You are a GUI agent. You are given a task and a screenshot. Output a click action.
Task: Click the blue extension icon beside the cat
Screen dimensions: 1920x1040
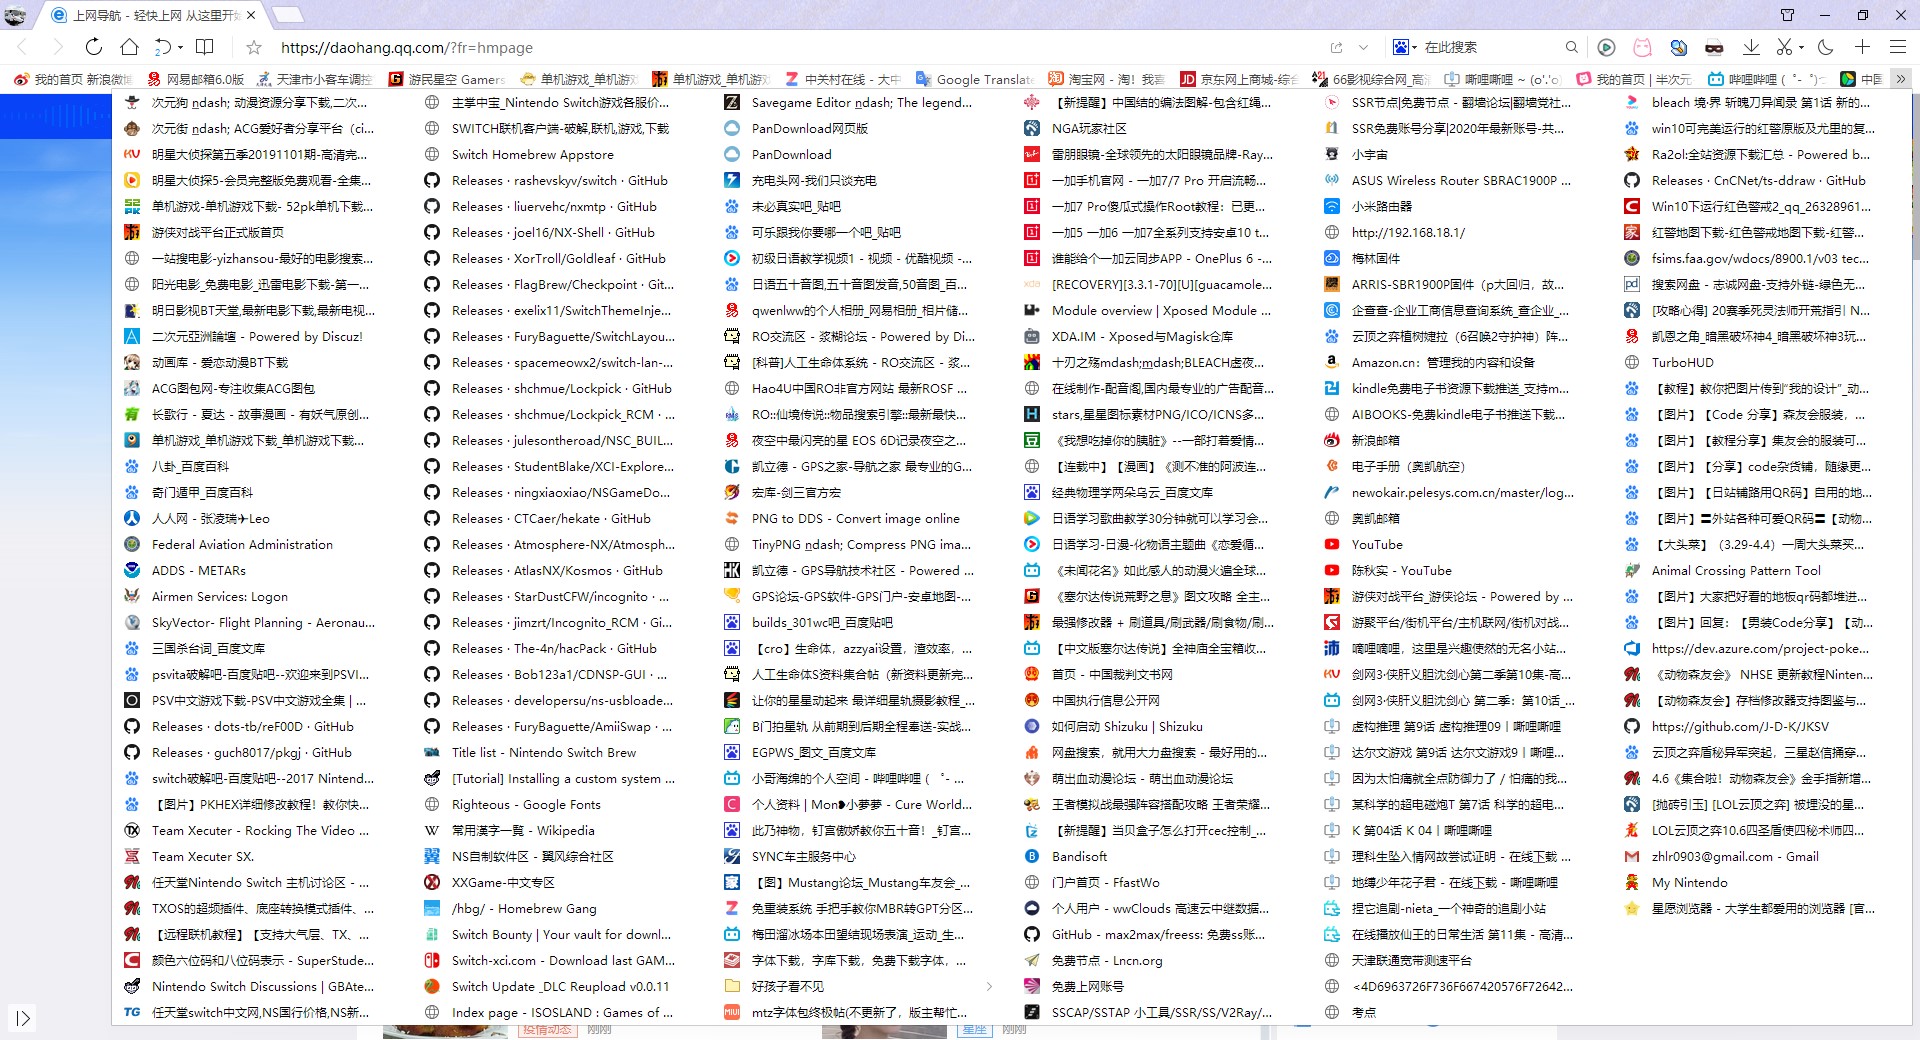pos(1678,47)
